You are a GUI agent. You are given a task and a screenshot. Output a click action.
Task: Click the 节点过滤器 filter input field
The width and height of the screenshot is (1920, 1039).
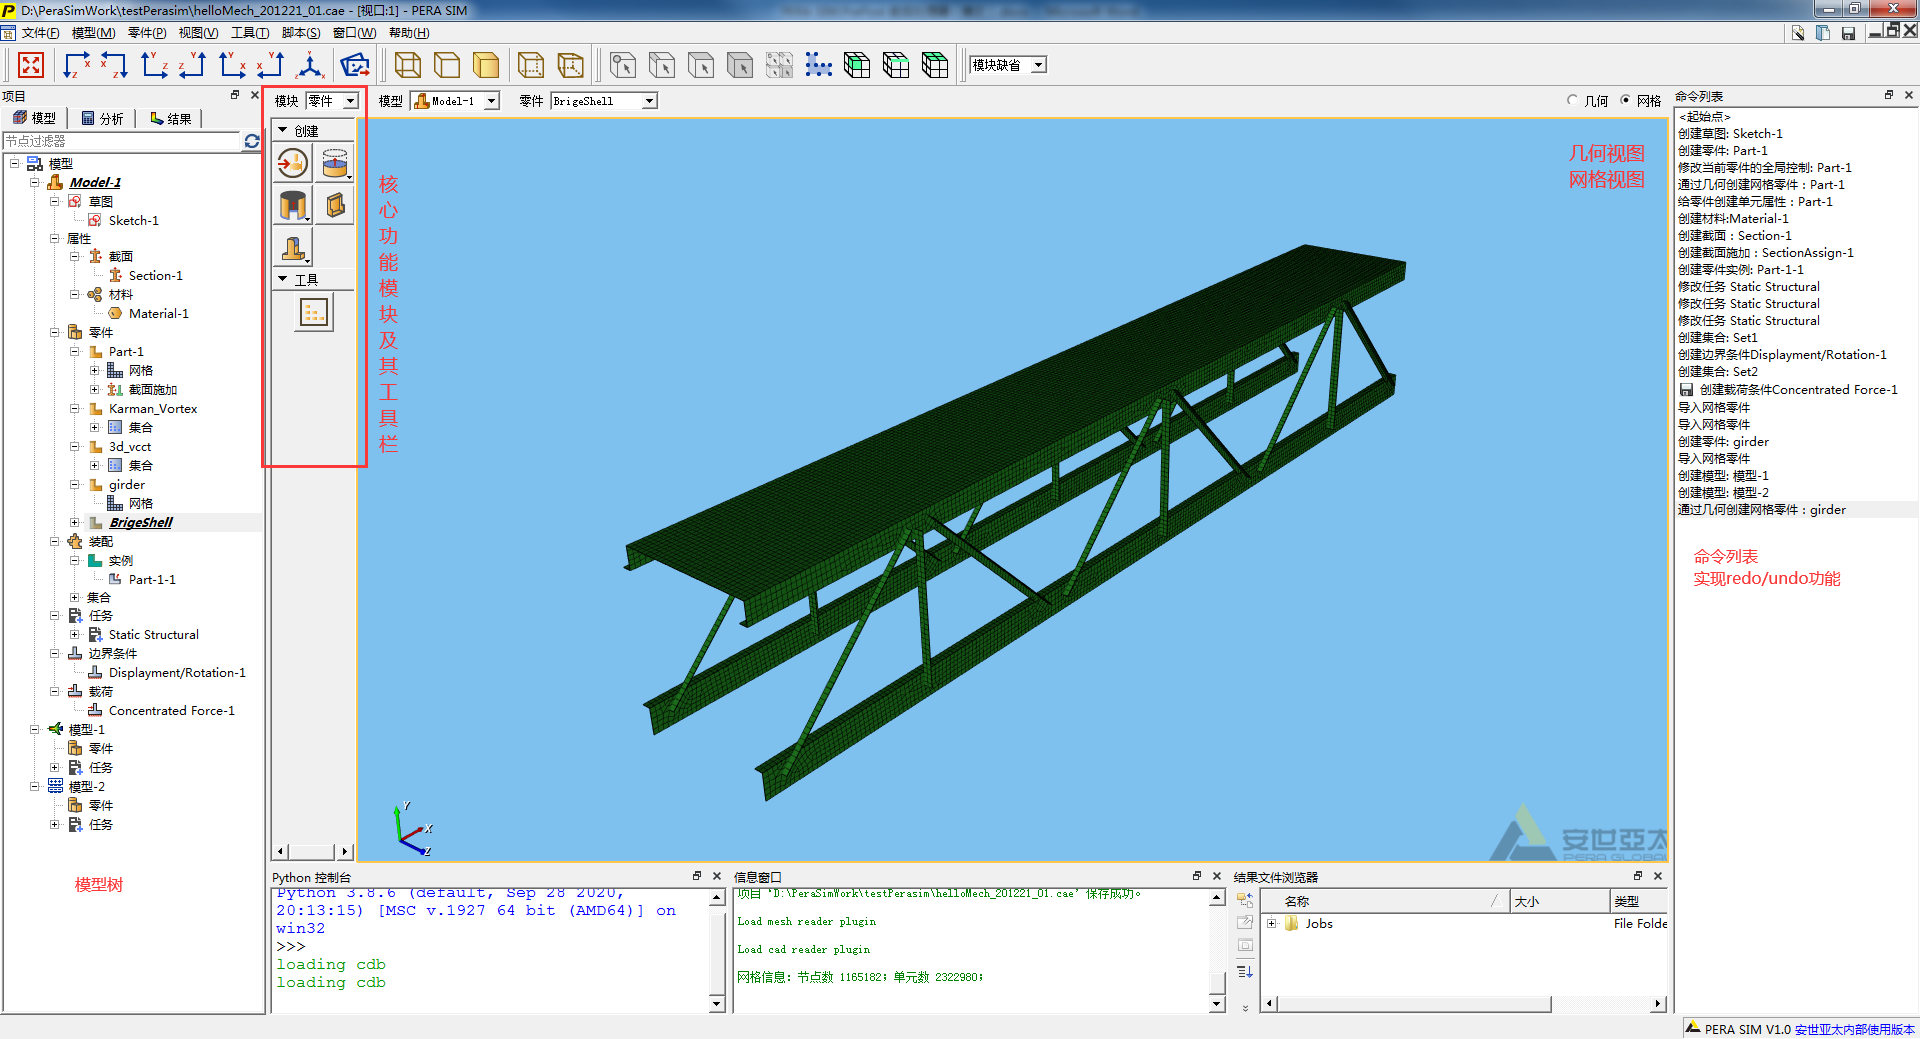(122, 141)
